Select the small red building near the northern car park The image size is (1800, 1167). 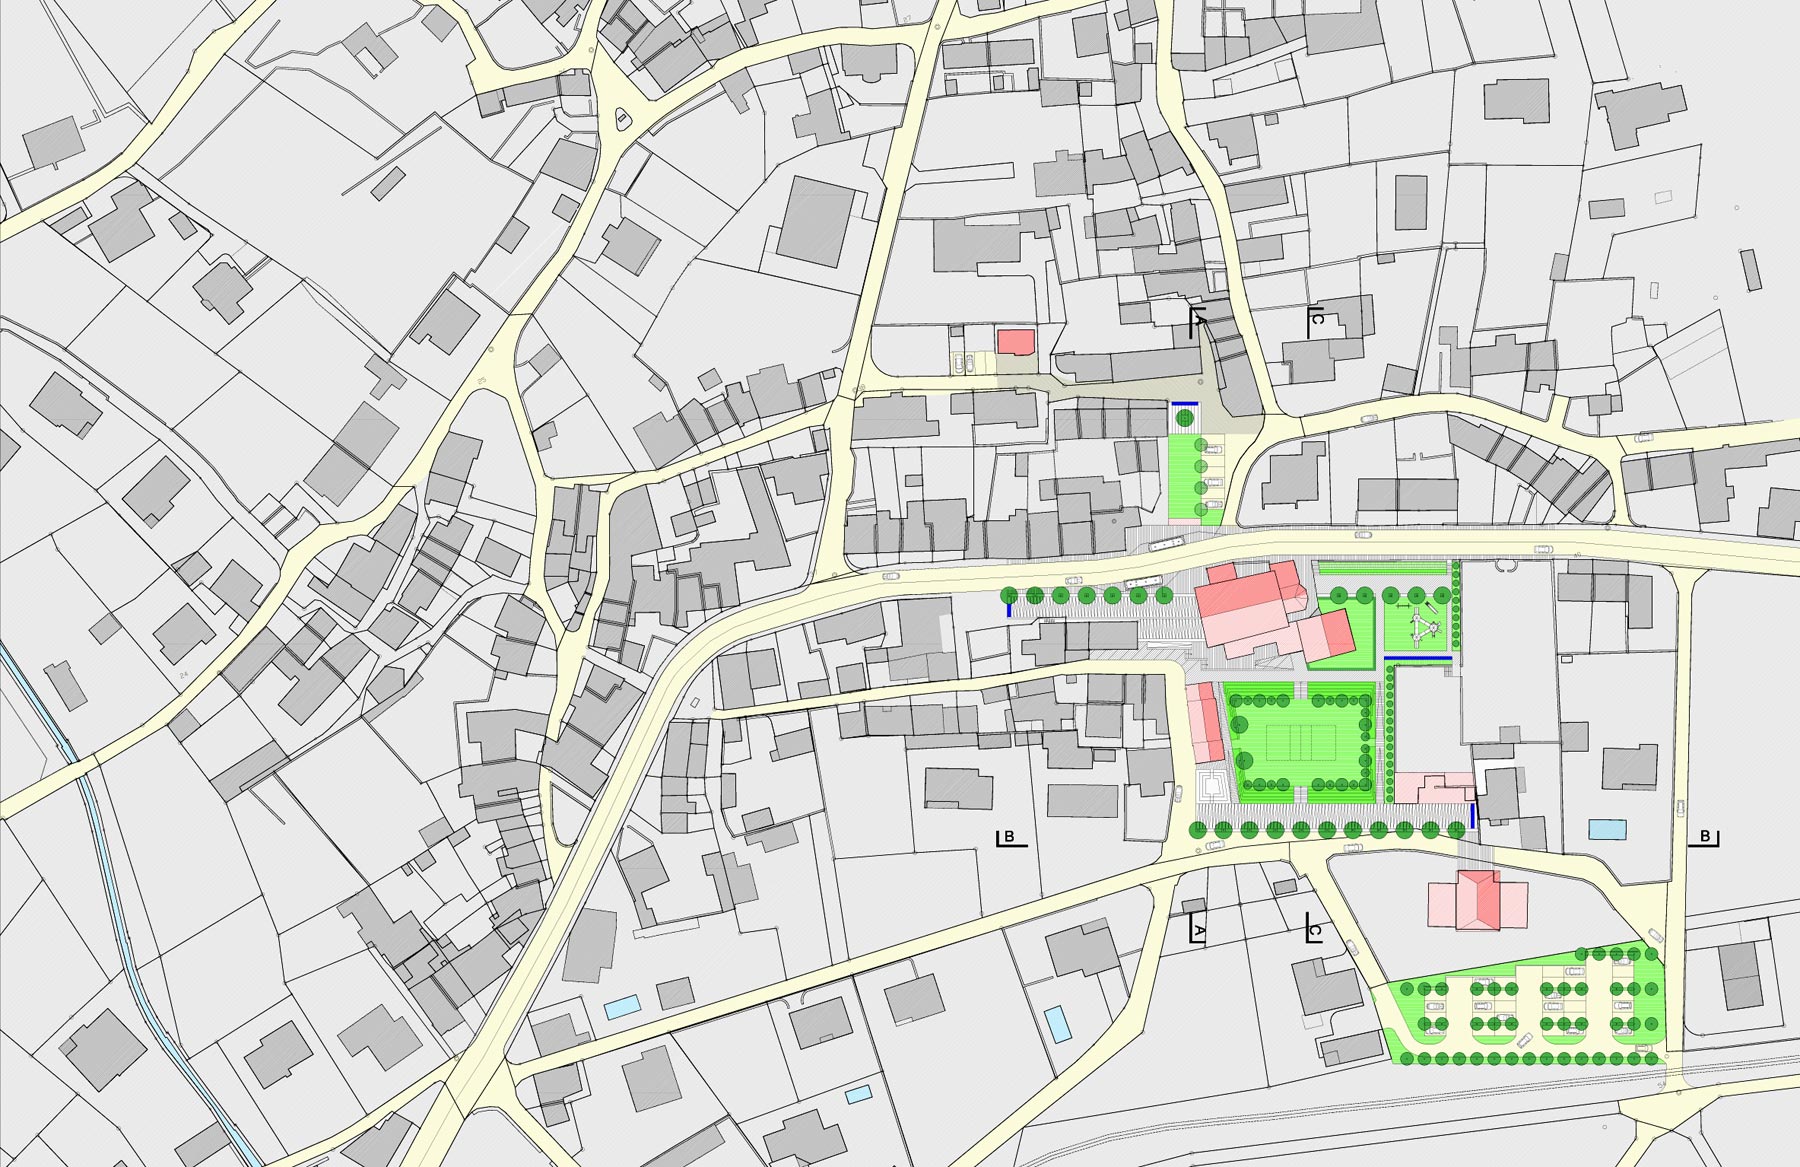pos(1016,341)
